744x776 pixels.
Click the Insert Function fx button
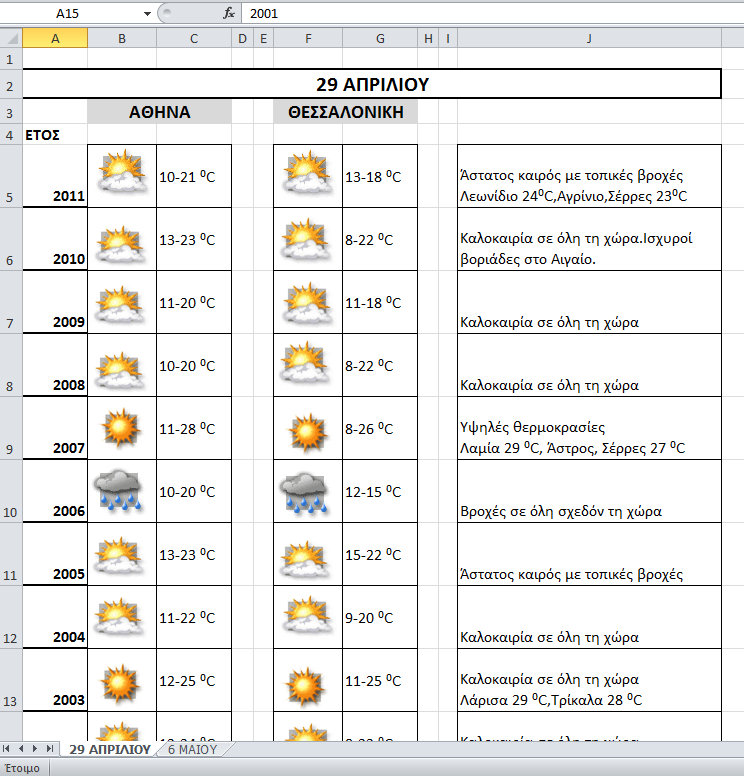[x=228, y=13]
